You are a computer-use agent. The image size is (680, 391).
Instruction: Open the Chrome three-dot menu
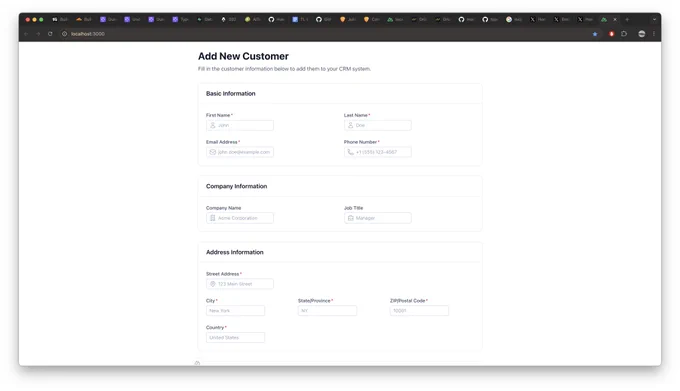pyautogui.click(x=654, y=34)
